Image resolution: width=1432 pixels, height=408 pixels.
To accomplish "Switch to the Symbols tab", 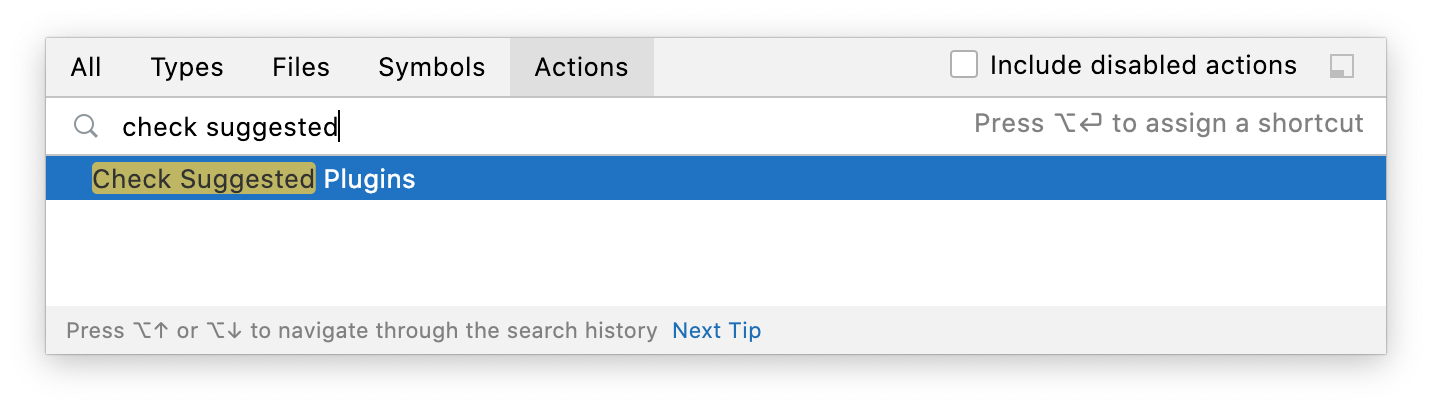I will click(431, 67).
